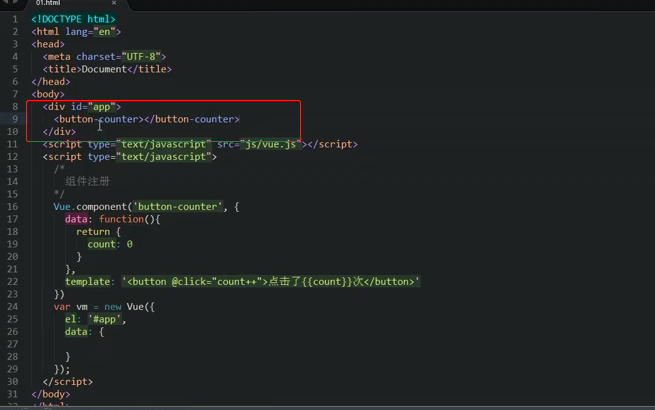Click @click="count++" in the template string
655x410 pixels.
click(x=217, y=282)
